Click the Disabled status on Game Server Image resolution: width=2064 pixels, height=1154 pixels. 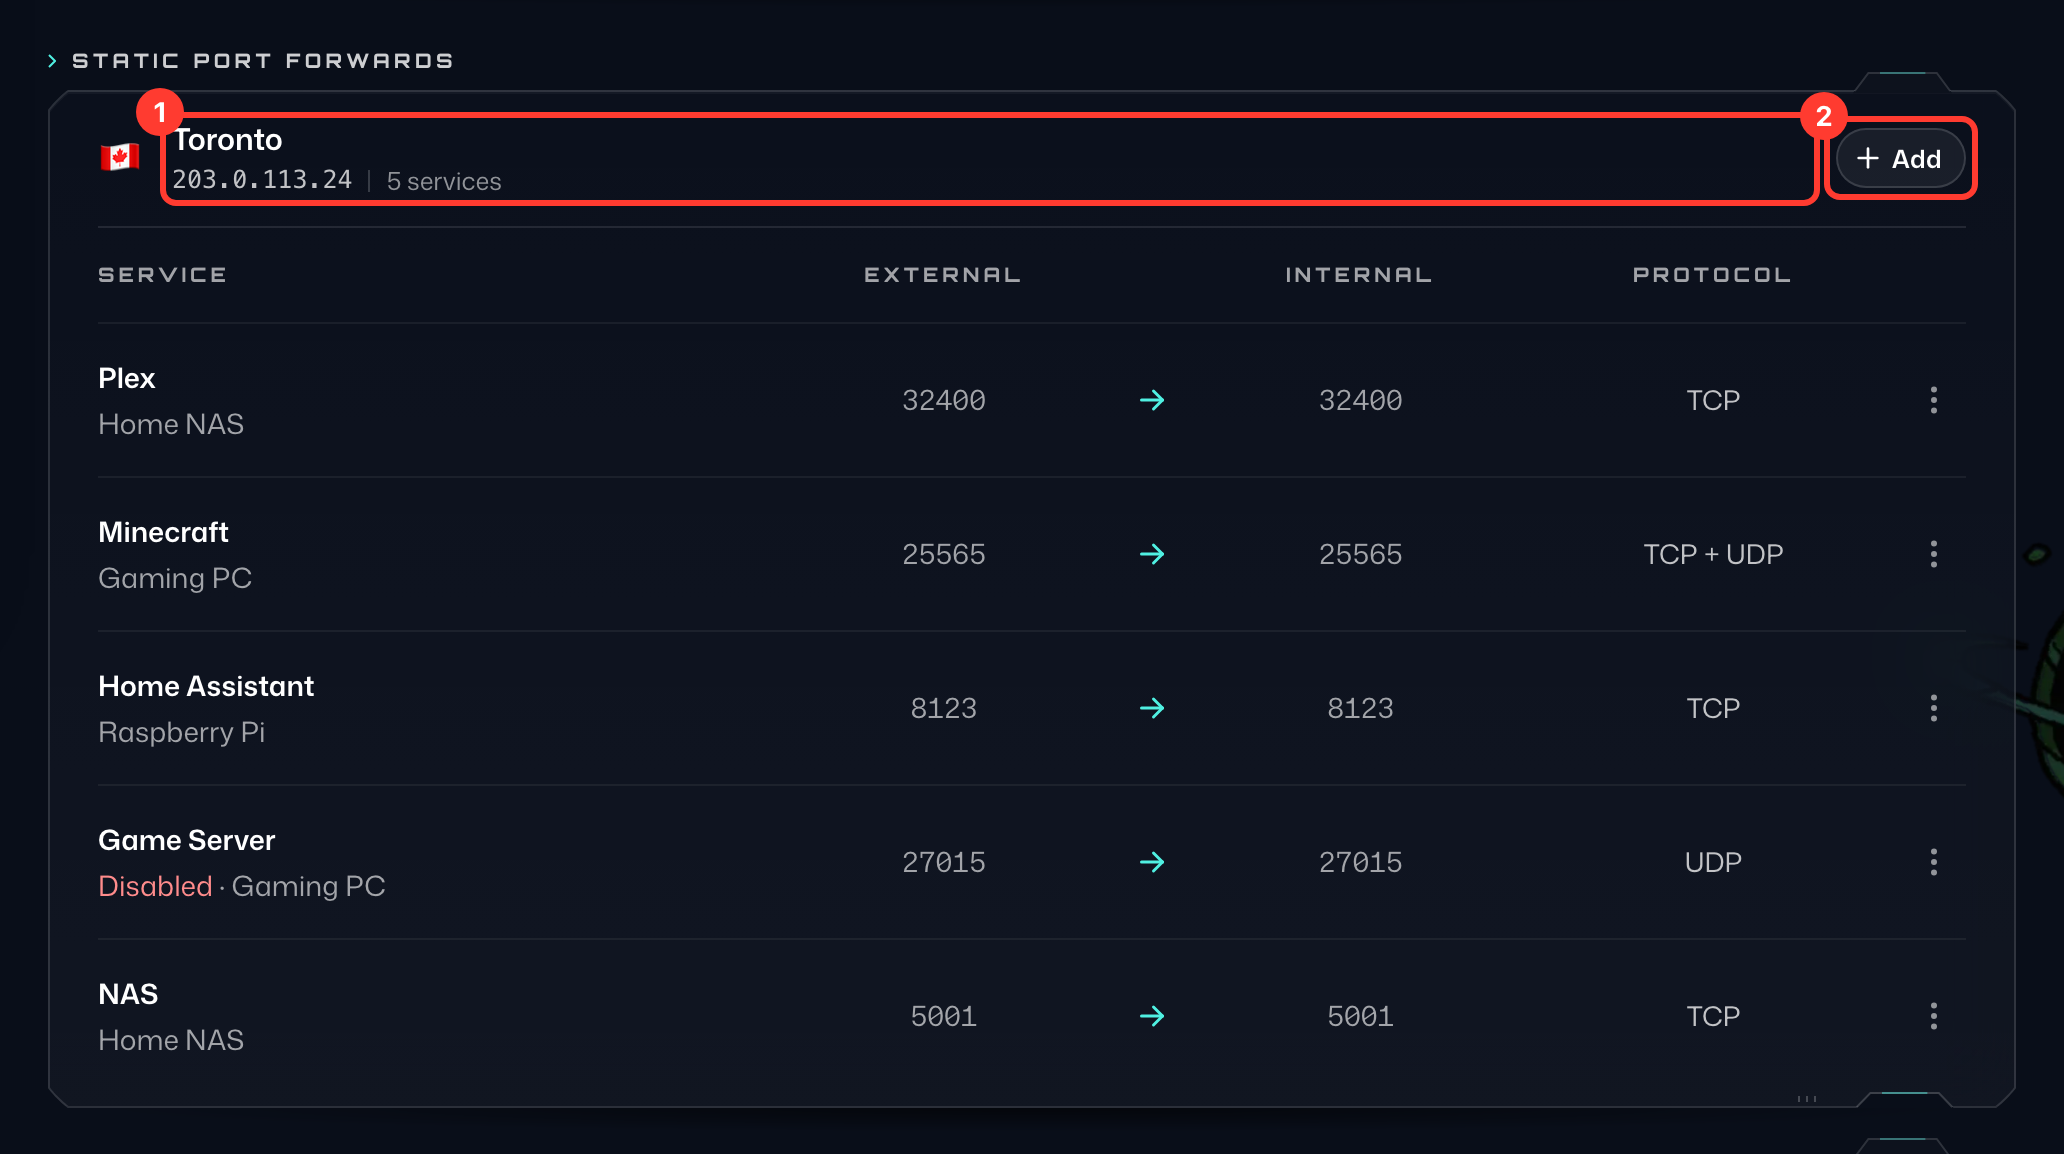[155, 886]
